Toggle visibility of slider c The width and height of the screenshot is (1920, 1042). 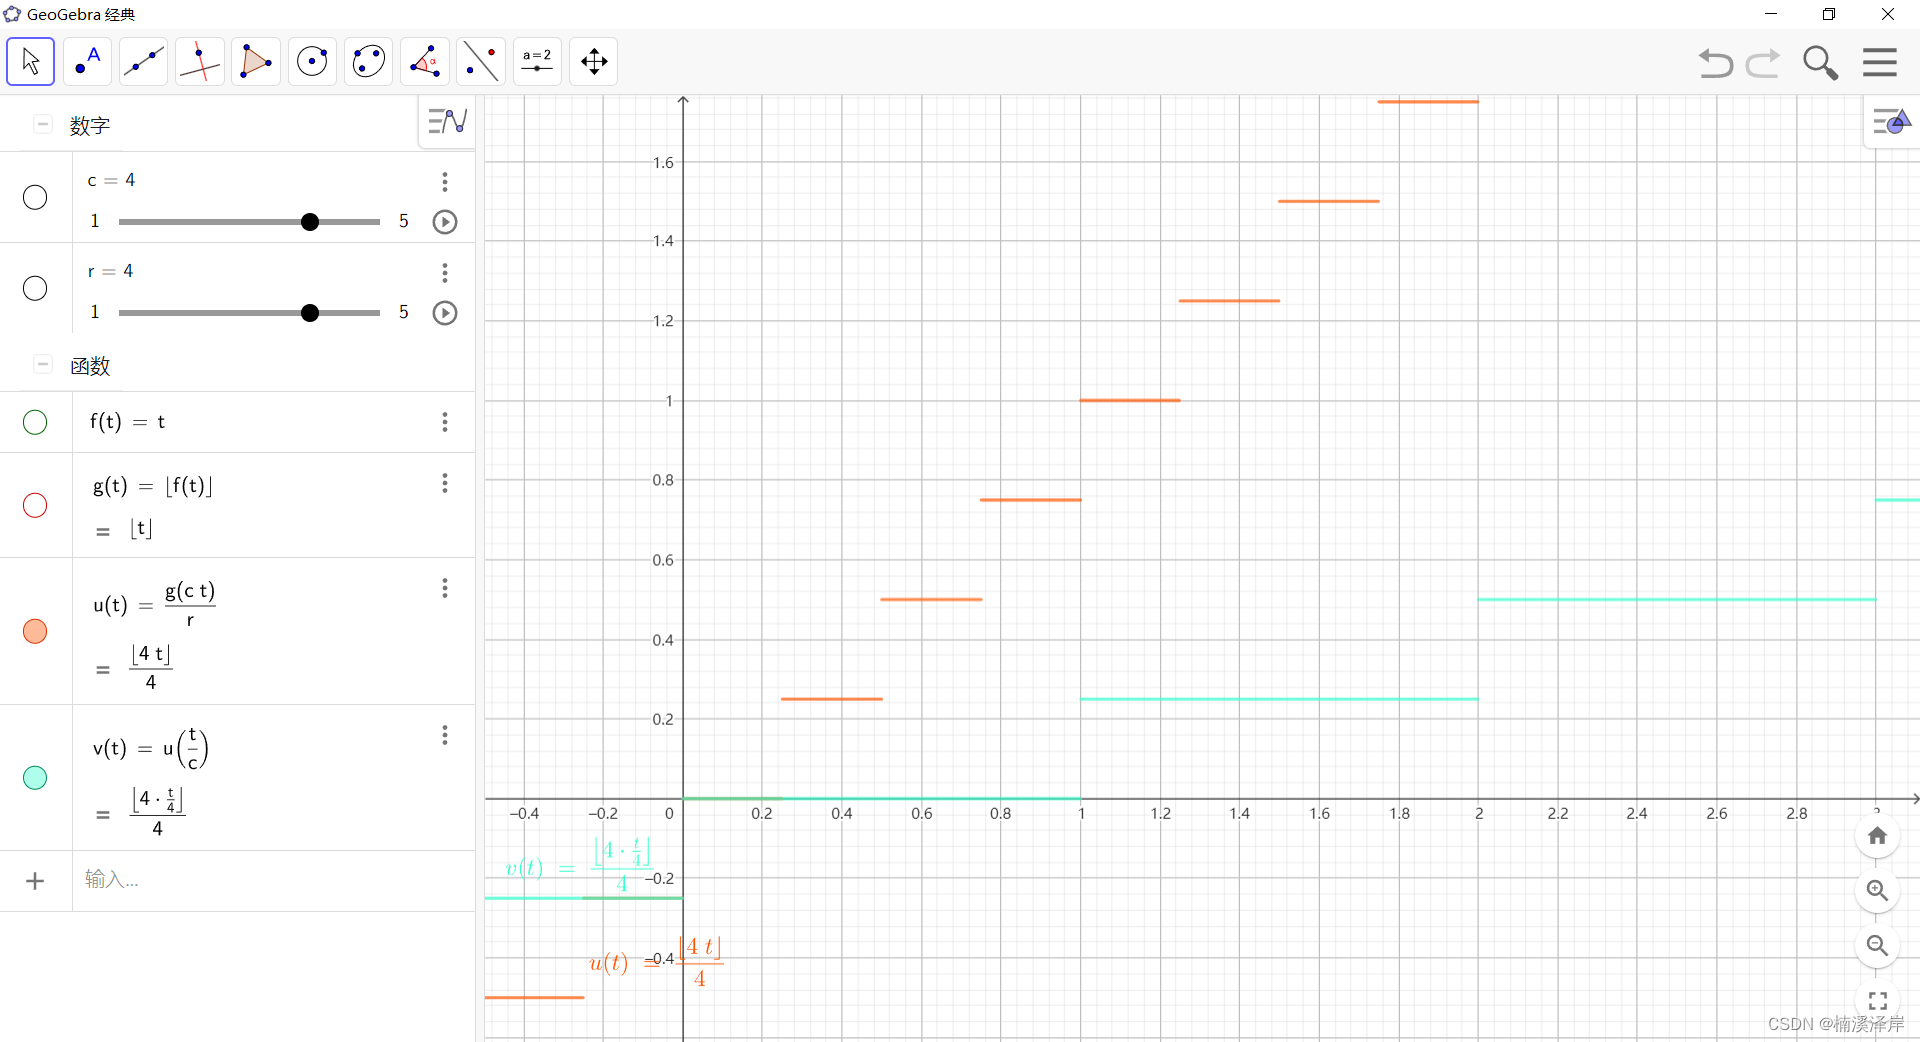pos(35,197)
